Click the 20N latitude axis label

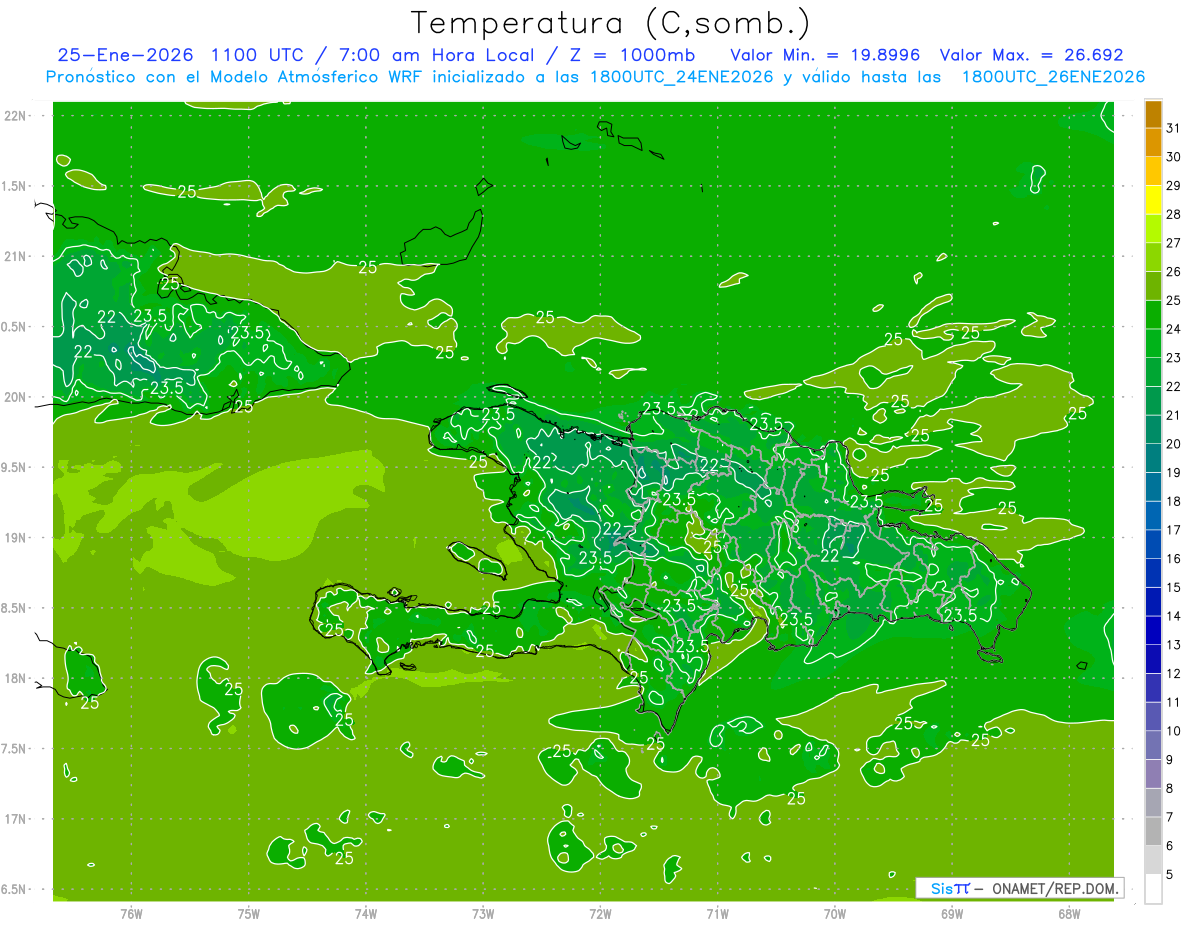tap(16, 397)
